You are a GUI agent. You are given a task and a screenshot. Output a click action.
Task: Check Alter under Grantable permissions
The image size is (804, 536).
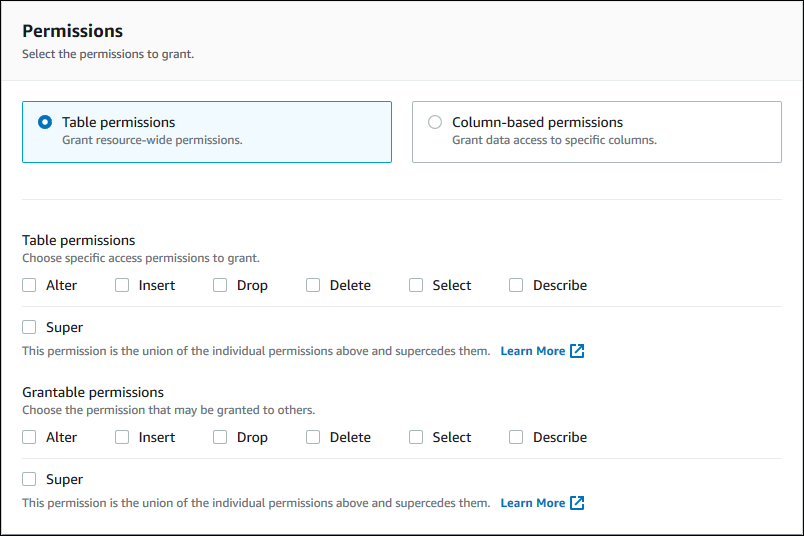(x=30, y=437)
